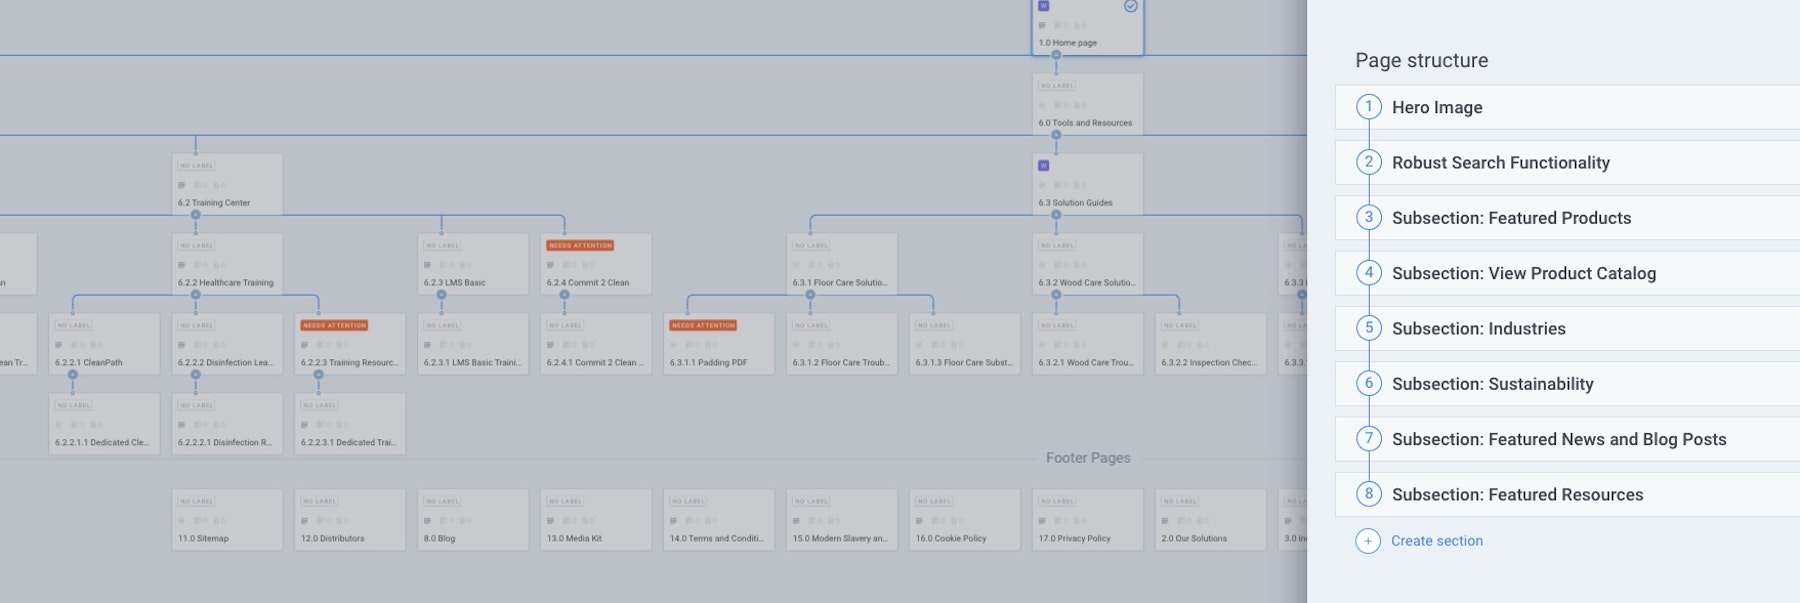This screenshot has height=603, width=1800.
Task: Collapse children under 6.2.2.3 Training Resourc.. card
Action: click(319, 375)
